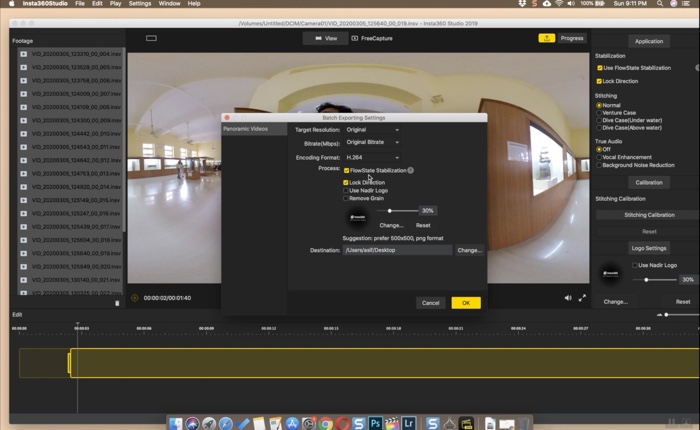700x430 pixels.
Task: Open Target Resolution dropdown
Action: (x=372, y=129)
